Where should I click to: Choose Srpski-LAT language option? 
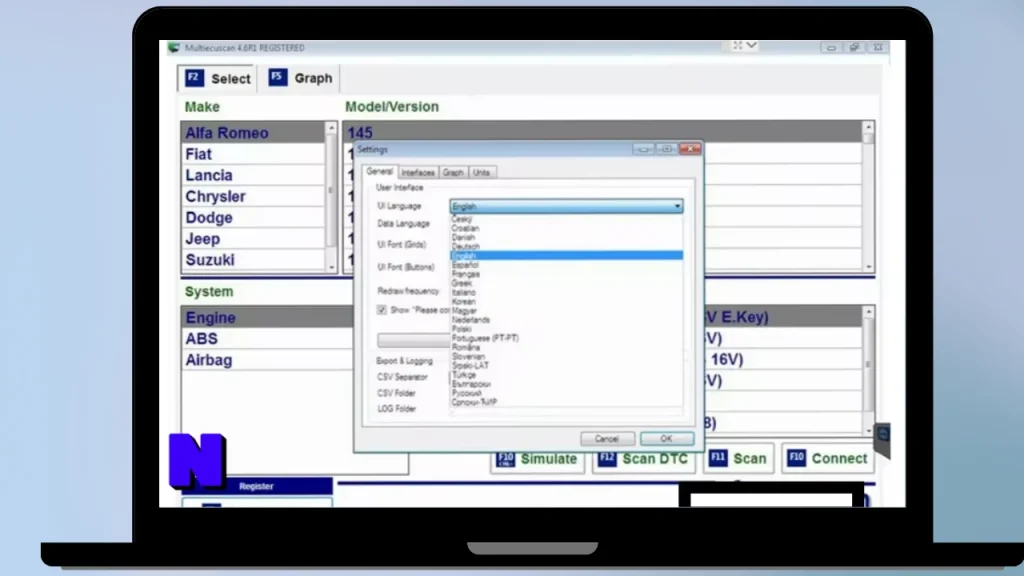coord(566,366)
